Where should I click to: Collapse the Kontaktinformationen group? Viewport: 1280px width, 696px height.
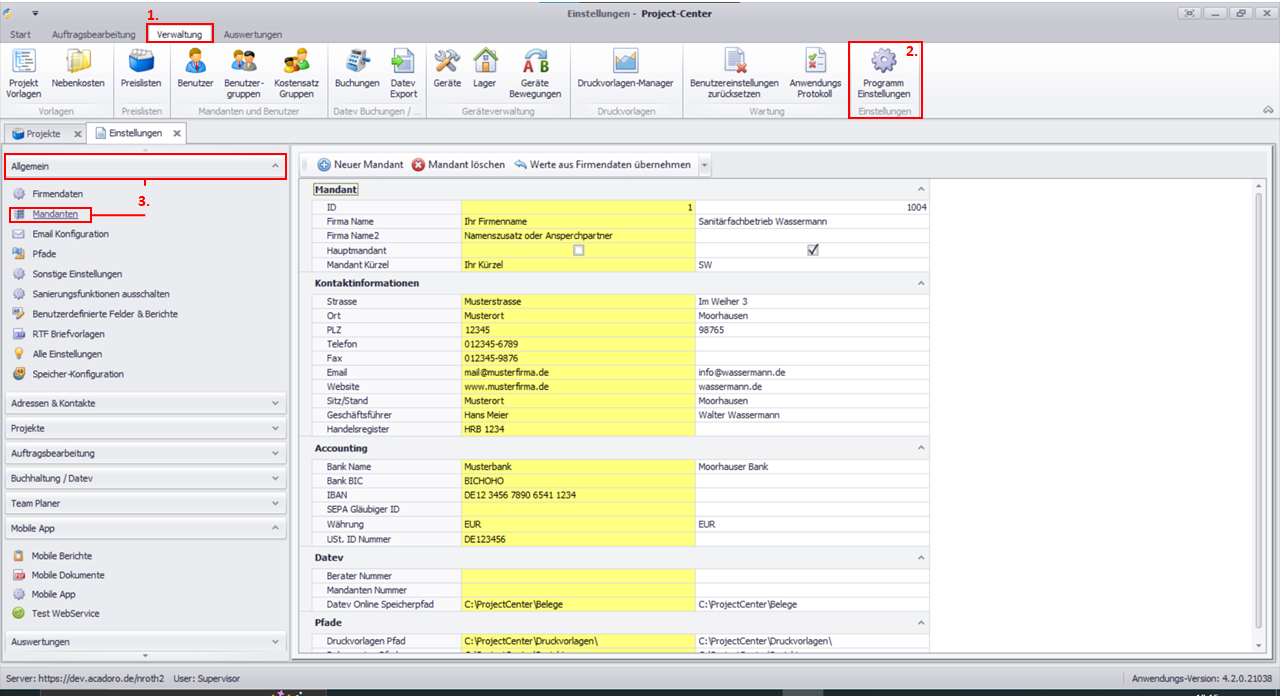point(920,283)
